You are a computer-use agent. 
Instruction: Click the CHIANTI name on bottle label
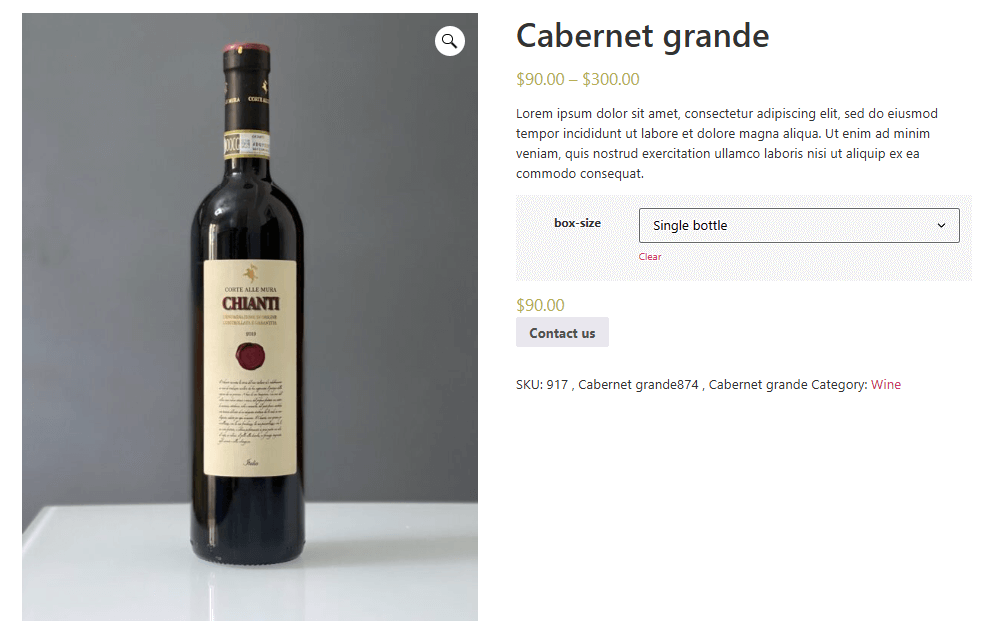[250, 303]
